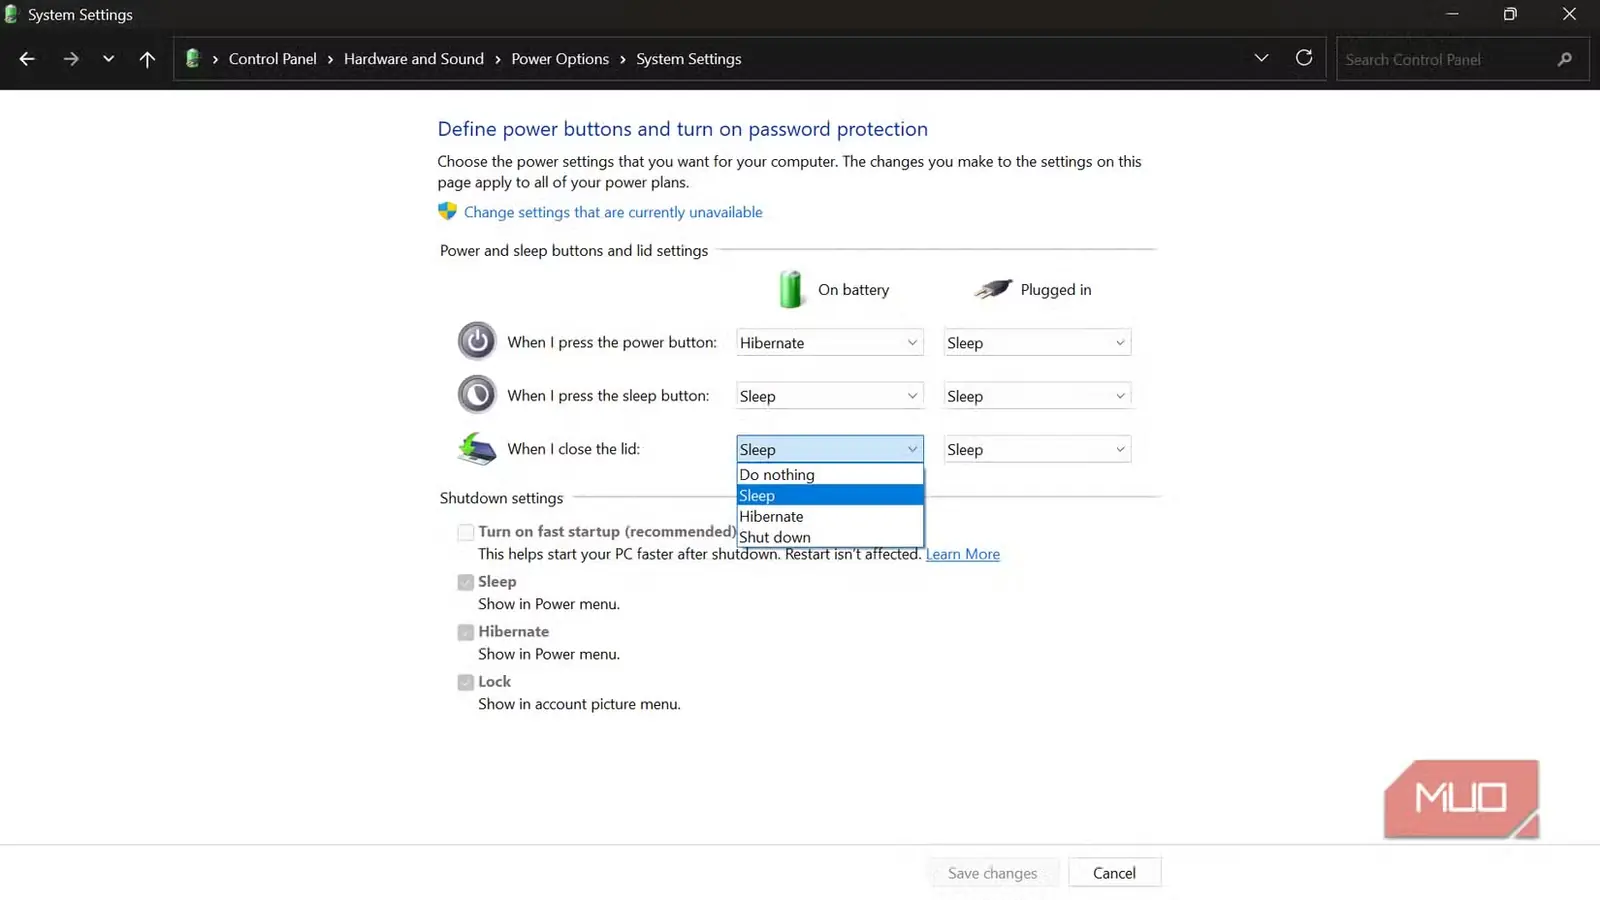The image size is (1600, 900).
Task: Open Change settings that are currently unavailable
Action: (x=613, y=212)
